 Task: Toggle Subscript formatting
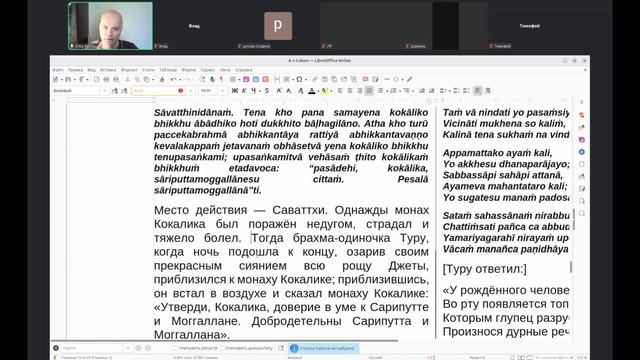point(289,91)
